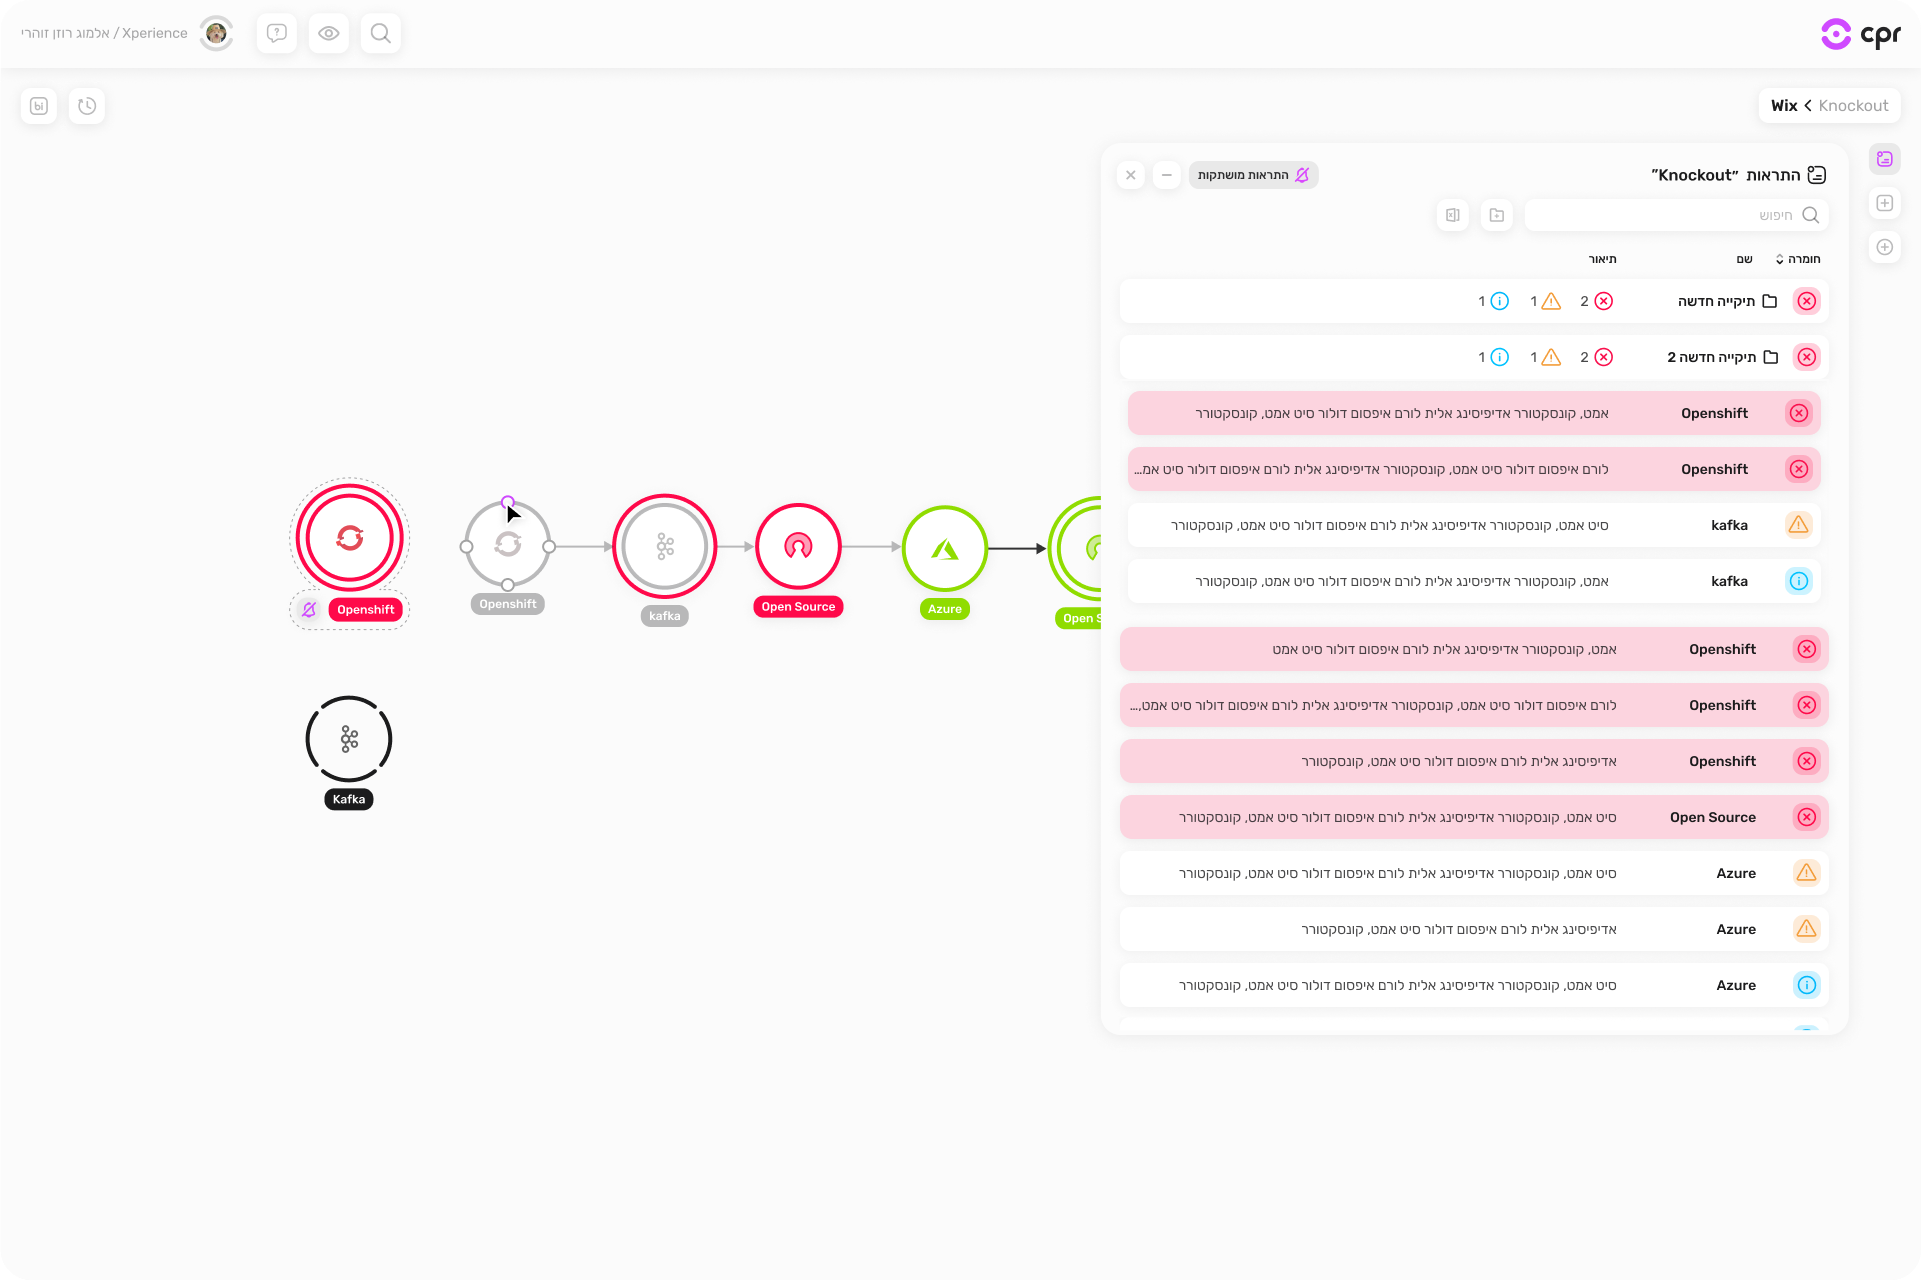Click the column layout icon beside search
The width and height of the screenshot is (1921, 1280).
coord(1452,215)
